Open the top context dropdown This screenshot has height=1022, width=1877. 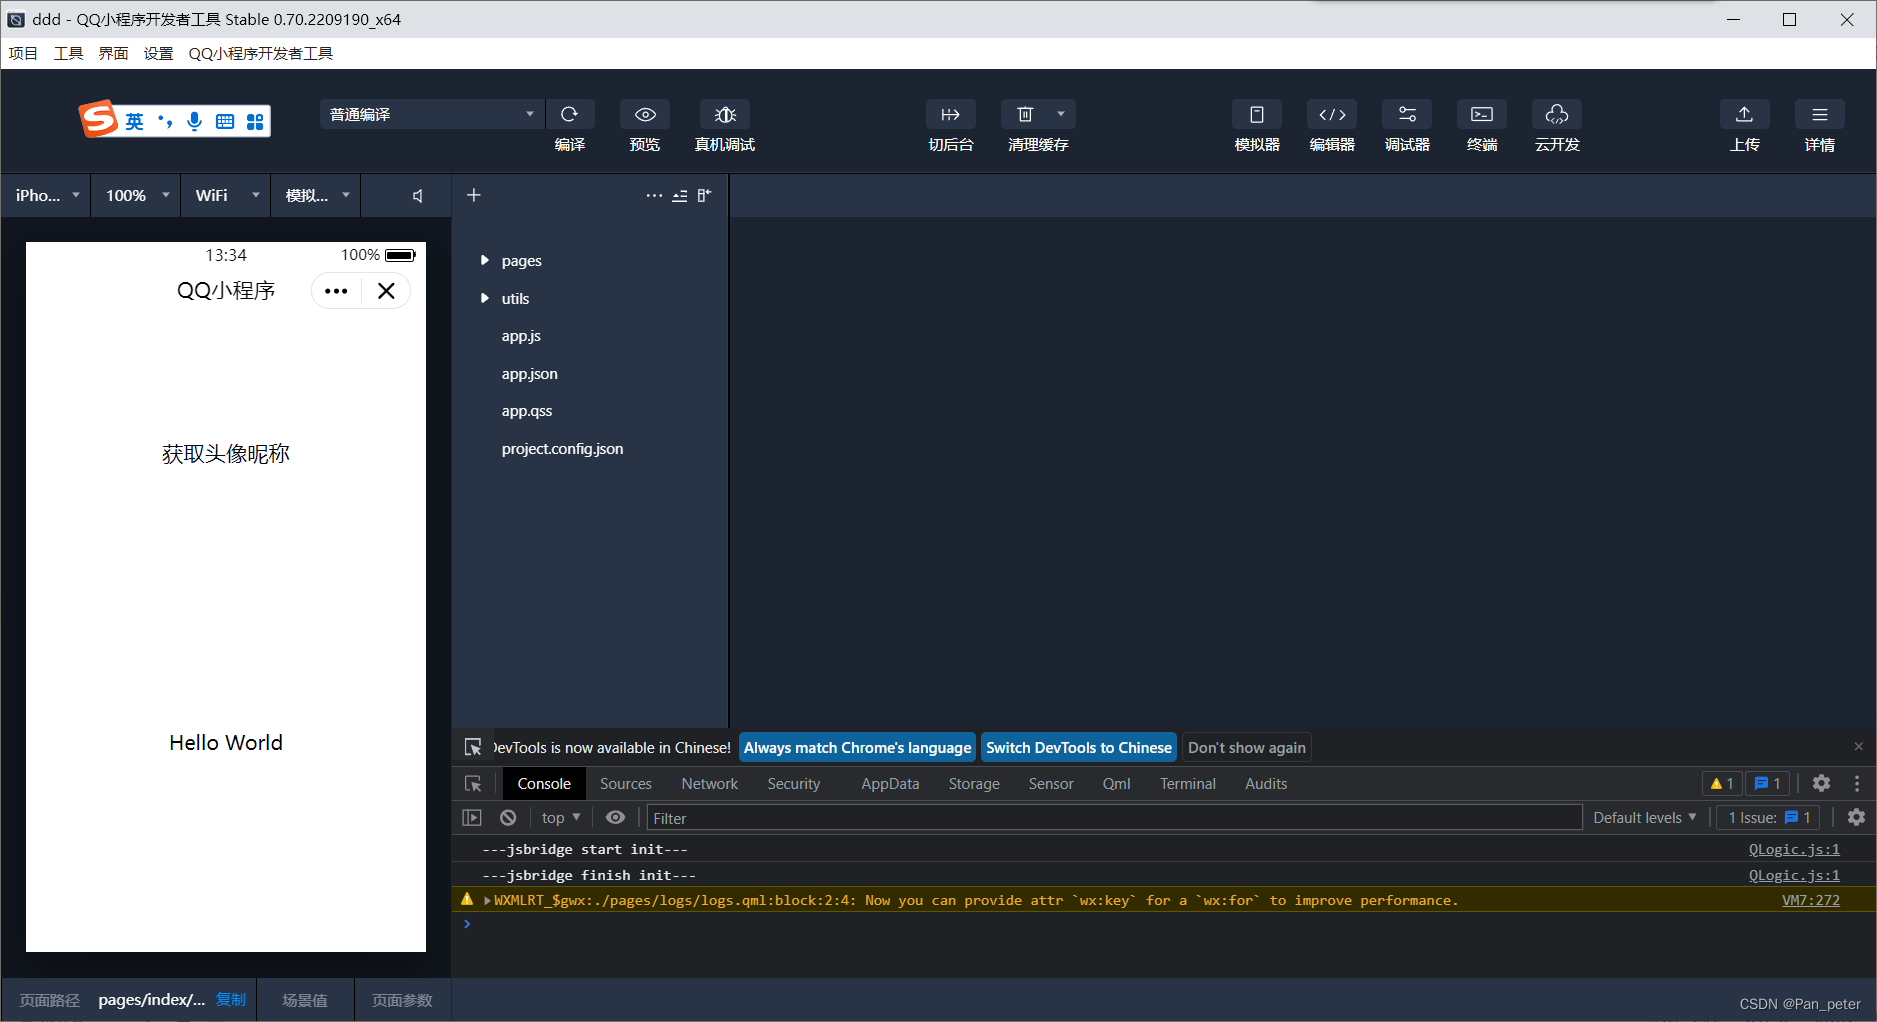(561, 818)
